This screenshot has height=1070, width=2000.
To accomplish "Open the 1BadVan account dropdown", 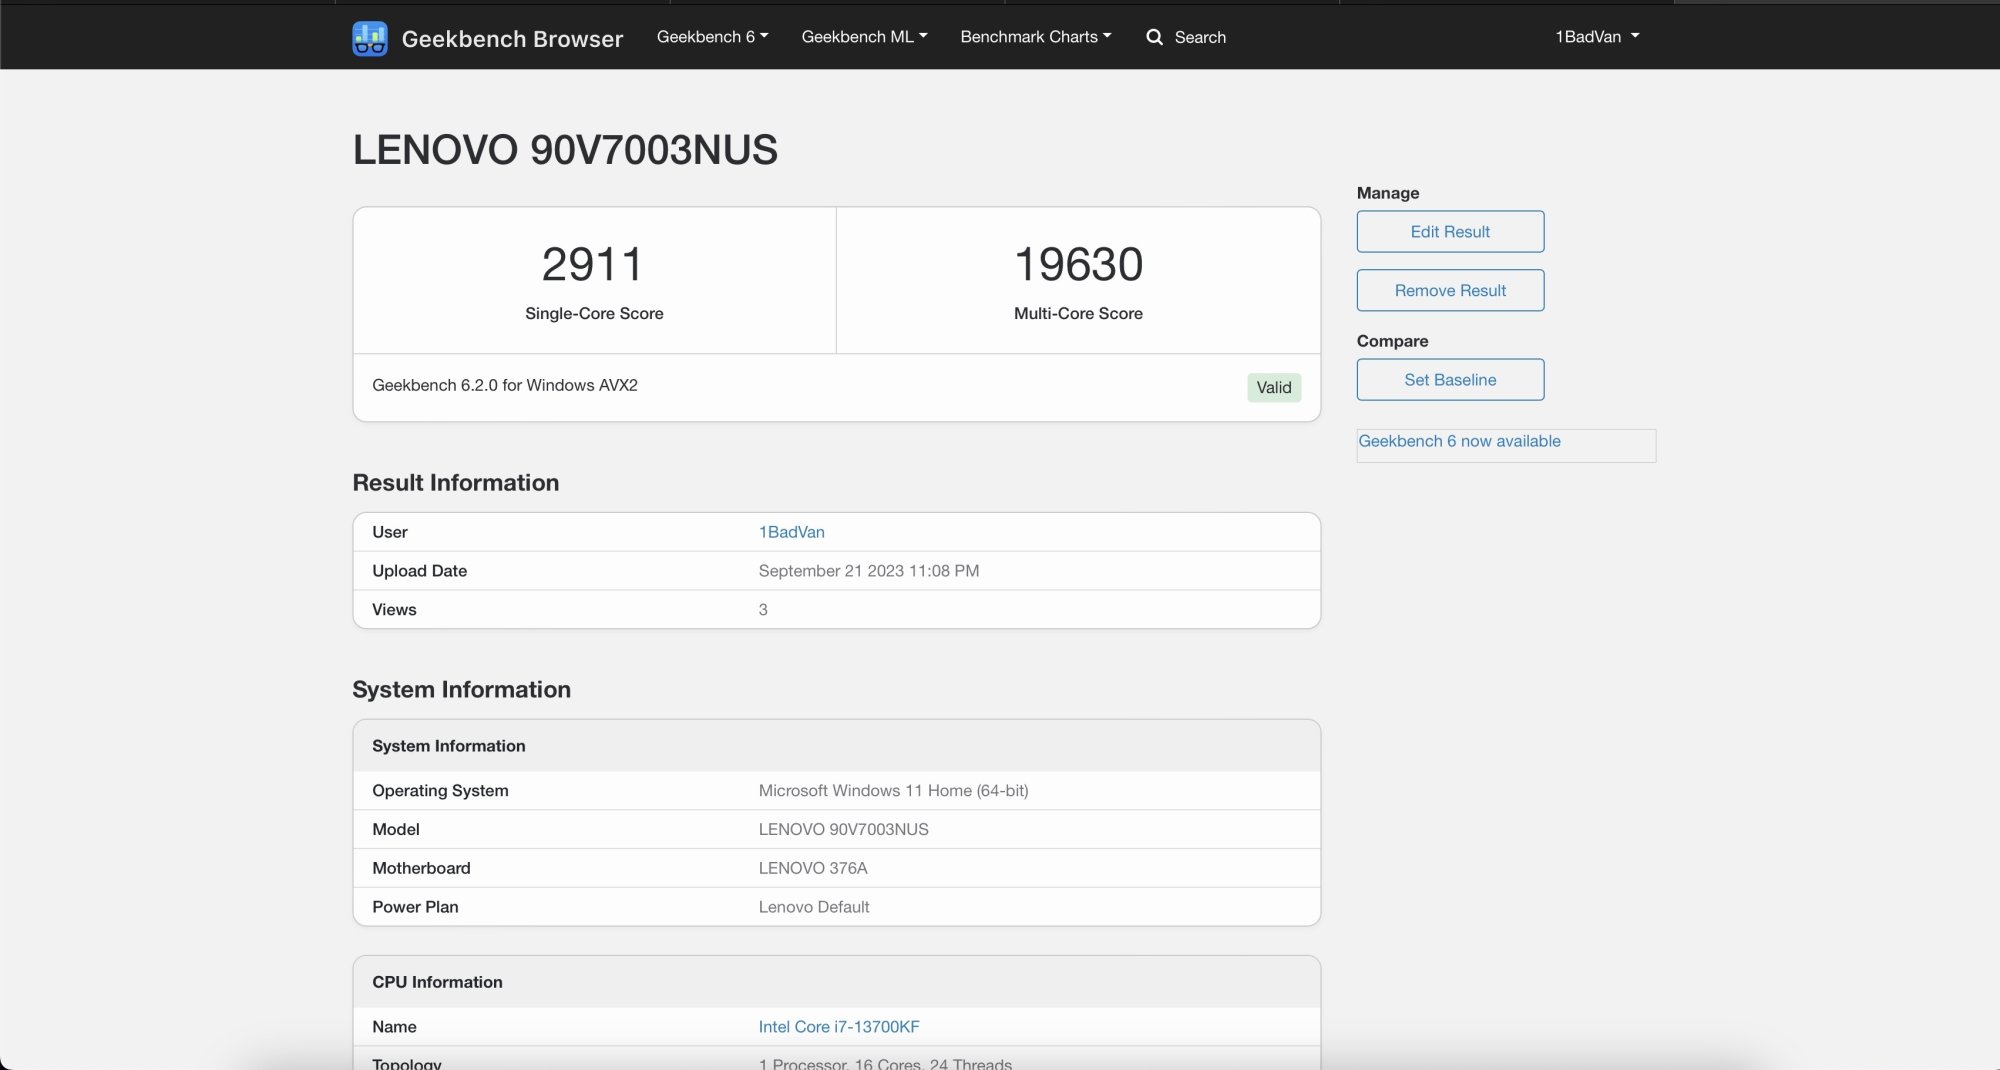I will point(1597,37).
